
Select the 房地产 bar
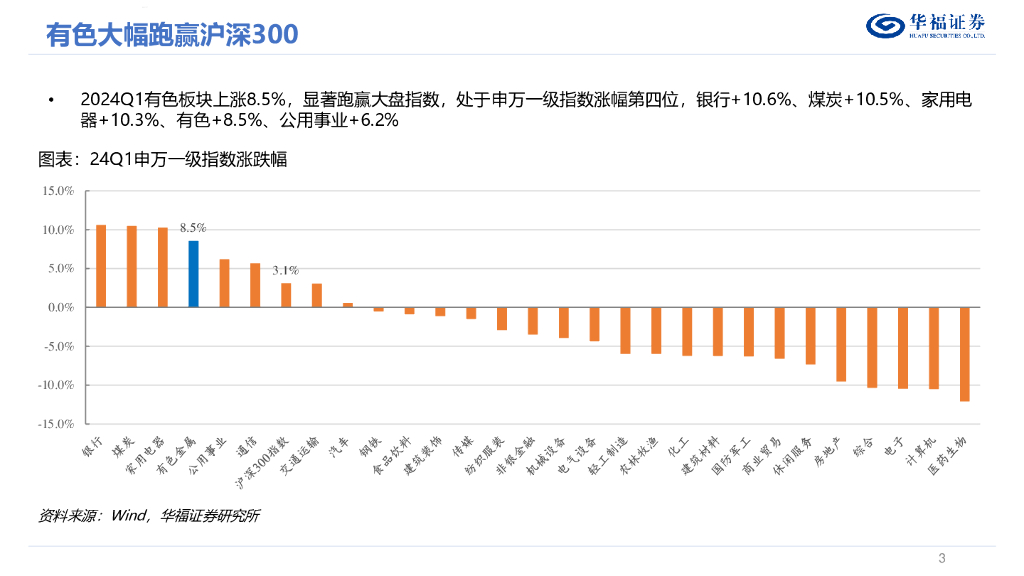click(841, 344)
